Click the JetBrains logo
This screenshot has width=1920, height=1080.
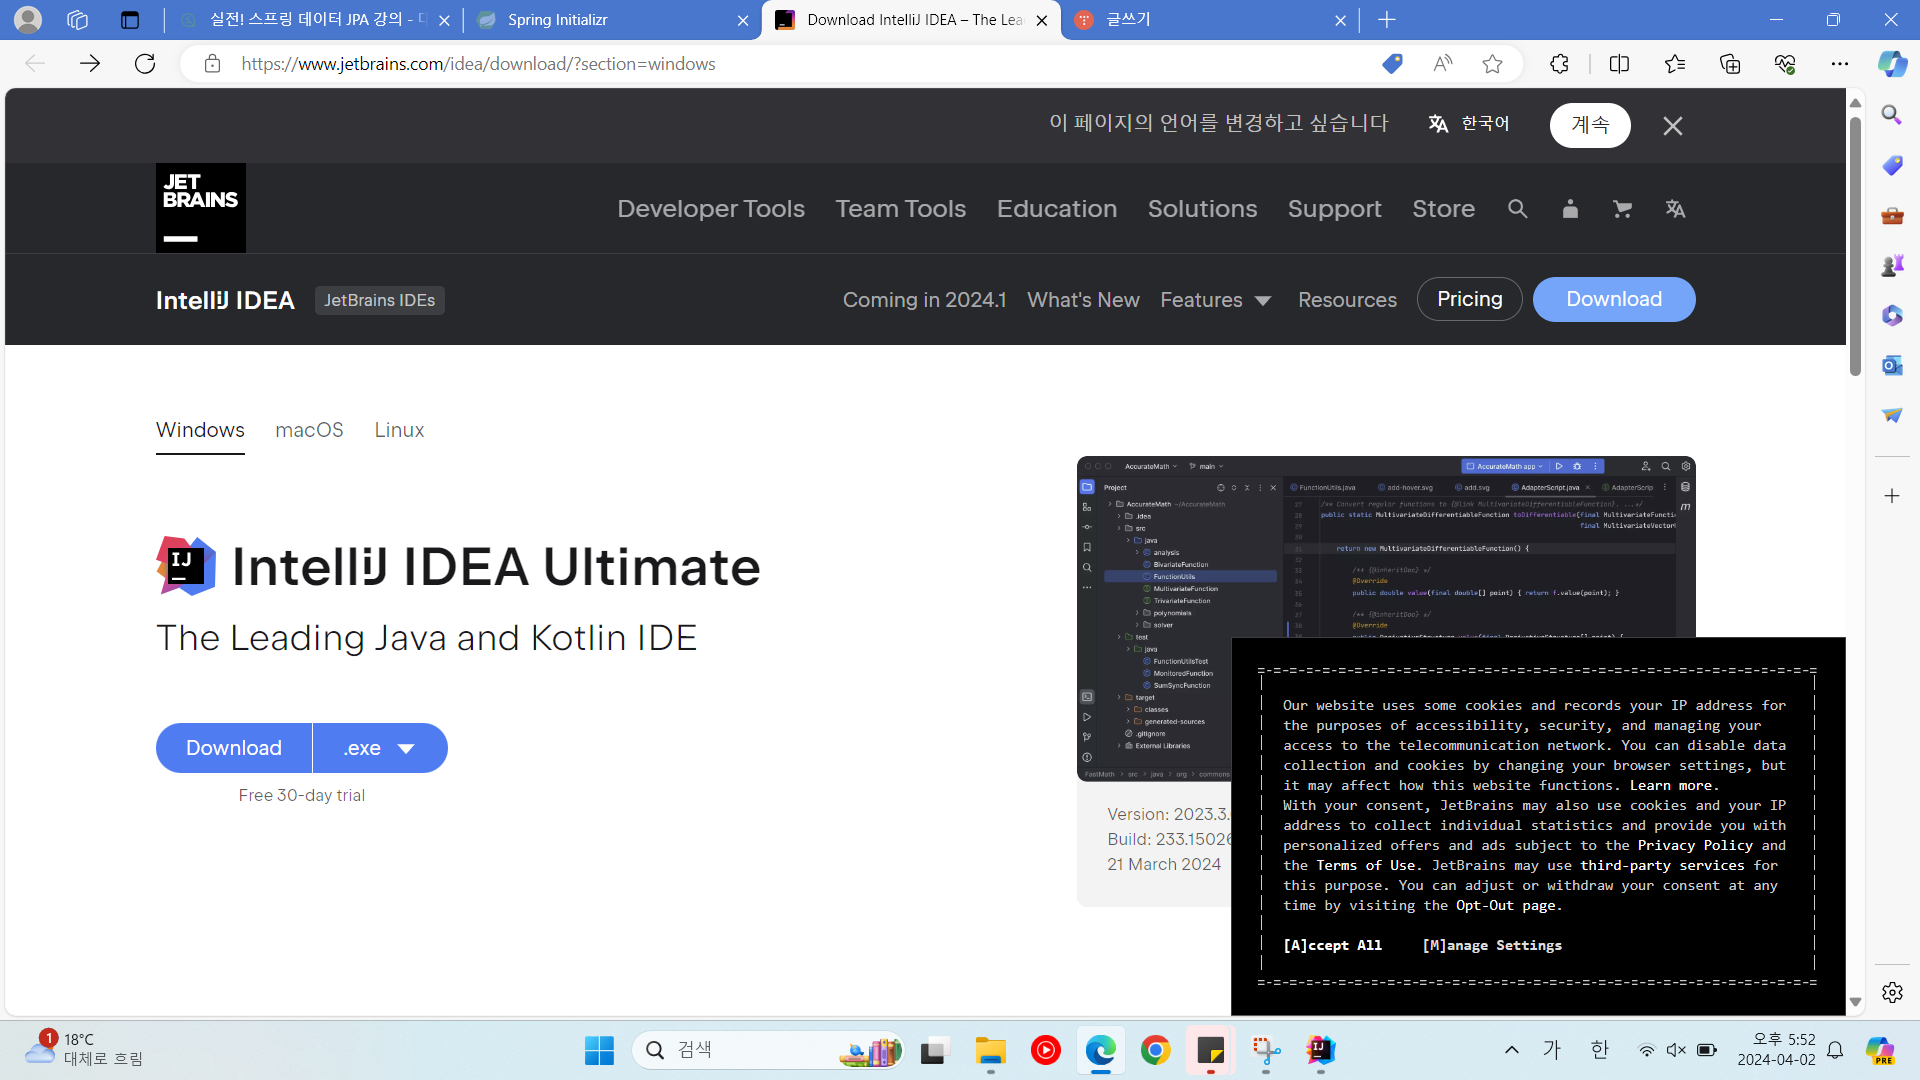tap(200, 208)
